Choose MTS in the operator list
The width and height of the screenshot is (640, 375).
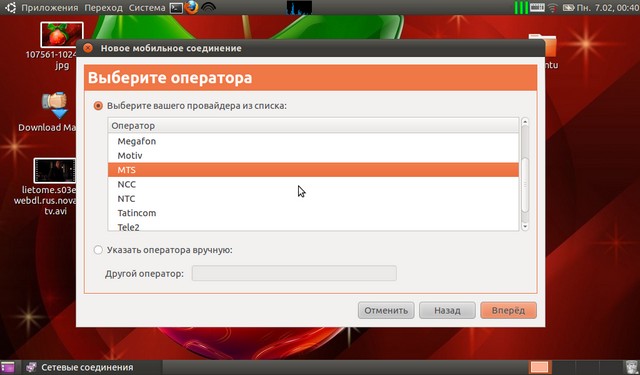coord(313,170)
